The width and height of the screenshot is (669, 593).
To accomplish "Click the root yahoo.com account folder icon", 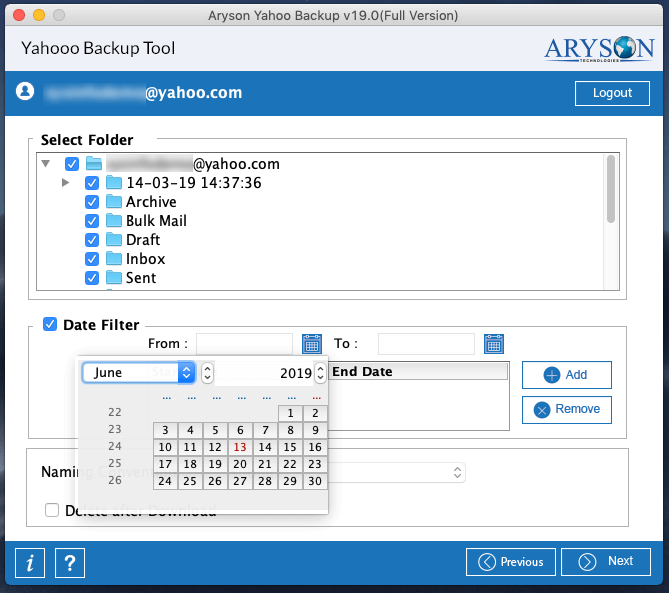I will (x=93, y=163).
